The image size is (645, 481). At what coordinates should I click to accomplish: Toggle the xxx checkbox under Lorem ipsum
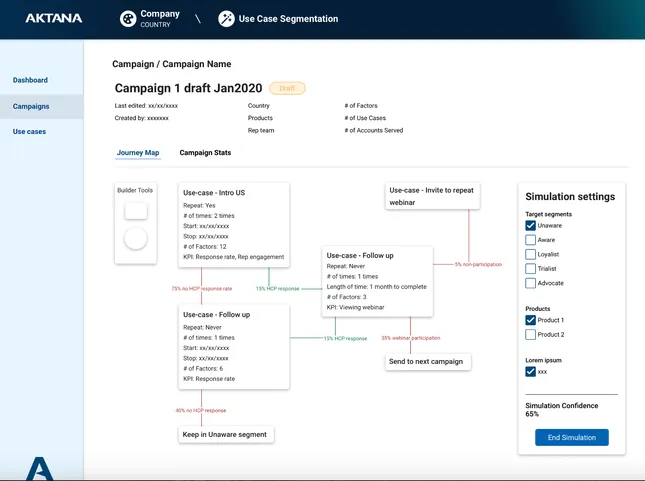tap(530, 372)
